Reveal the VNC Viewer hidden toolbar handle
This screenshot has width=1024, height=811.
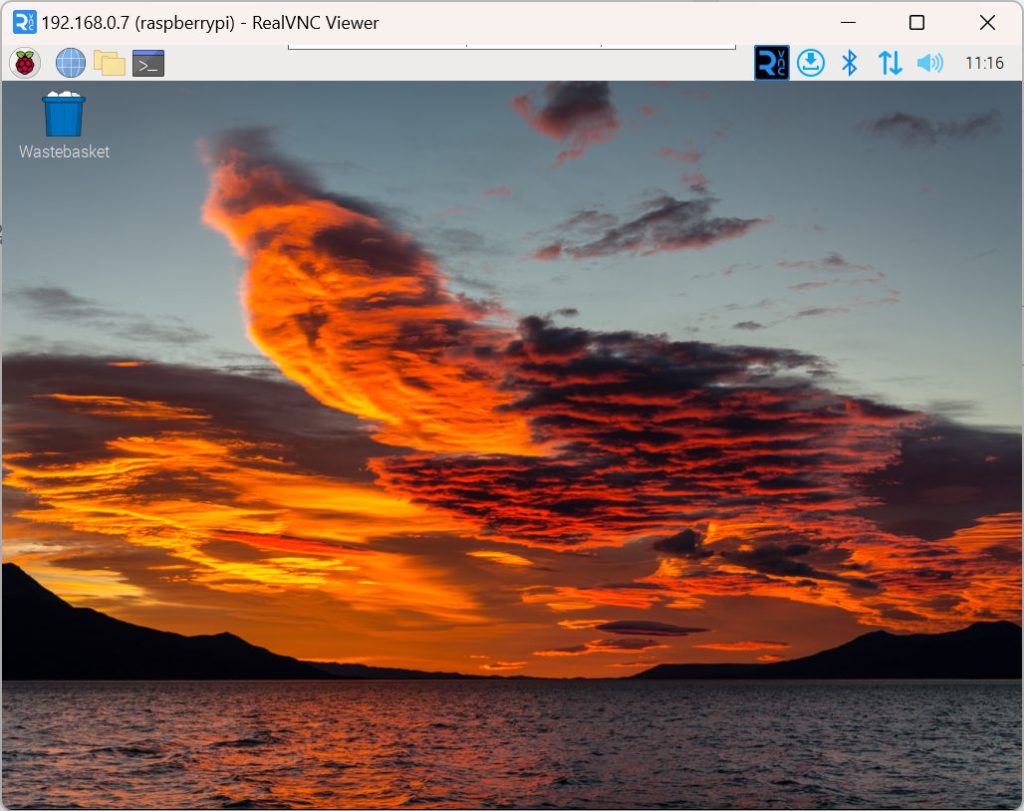pos(511,46)
